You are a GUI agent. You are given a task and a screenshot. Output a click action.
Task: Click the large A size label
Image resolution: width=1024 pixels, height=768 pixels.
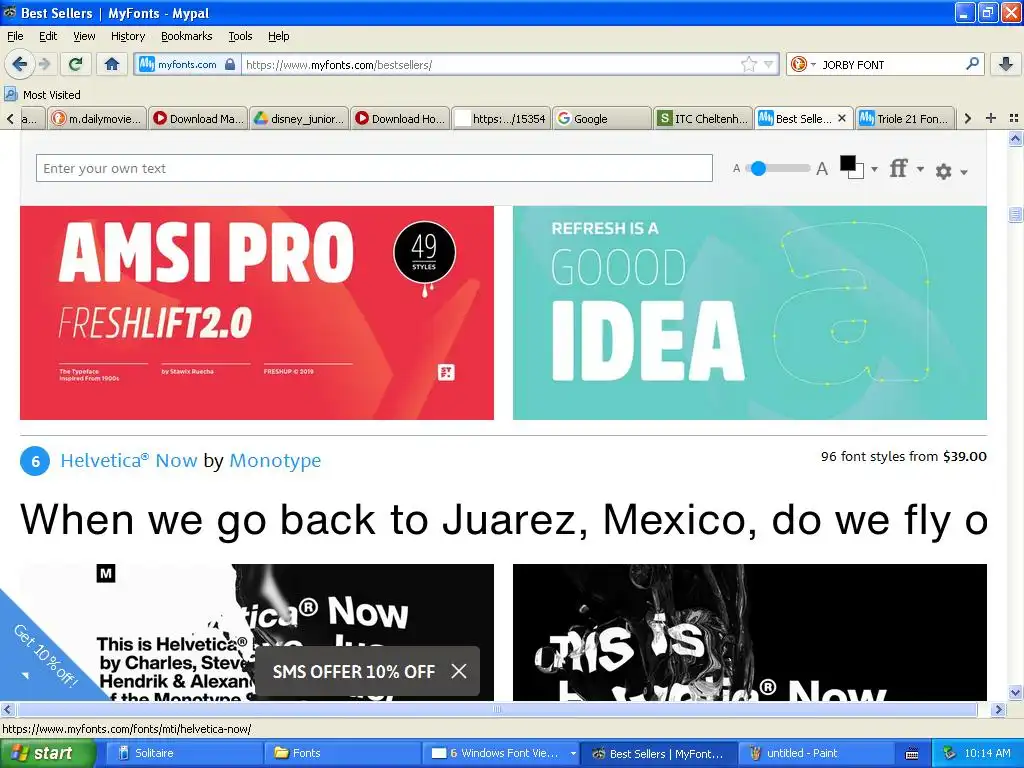[x=822, y=168]
